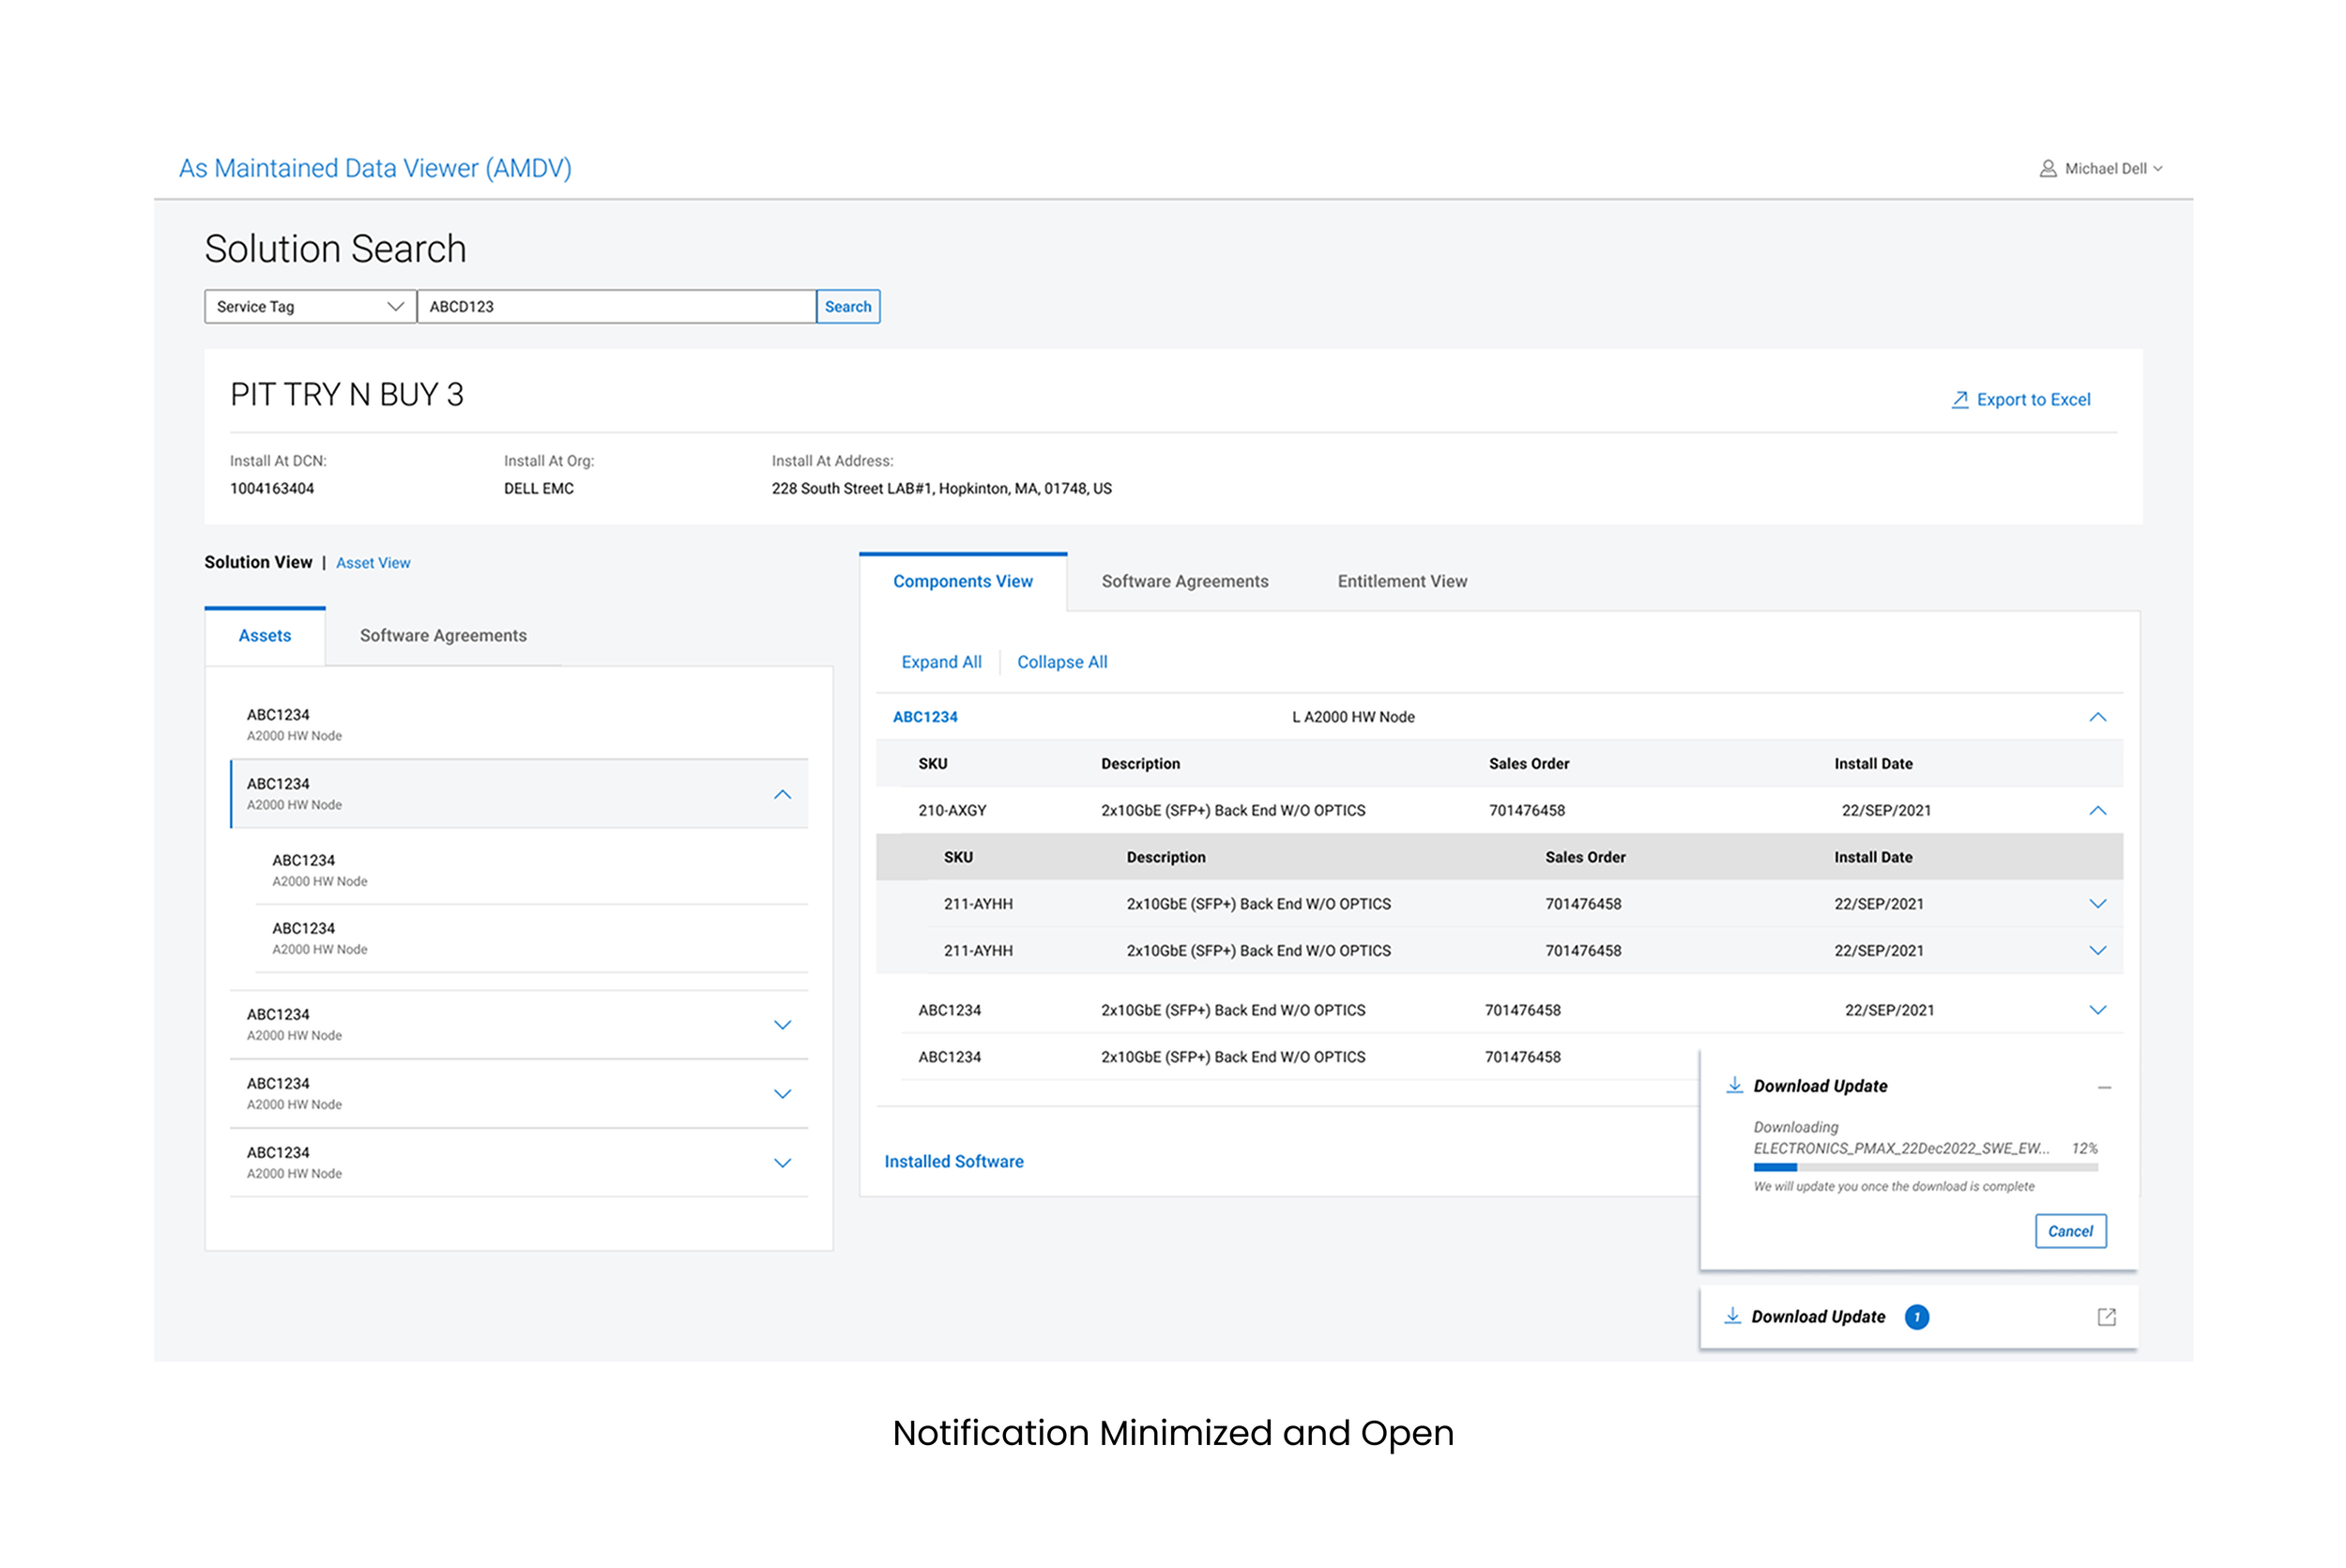Expand second collapsed ABC1234 asset in left list
Viewport: 2346px width, 1568px height.
pos(782,1094)
